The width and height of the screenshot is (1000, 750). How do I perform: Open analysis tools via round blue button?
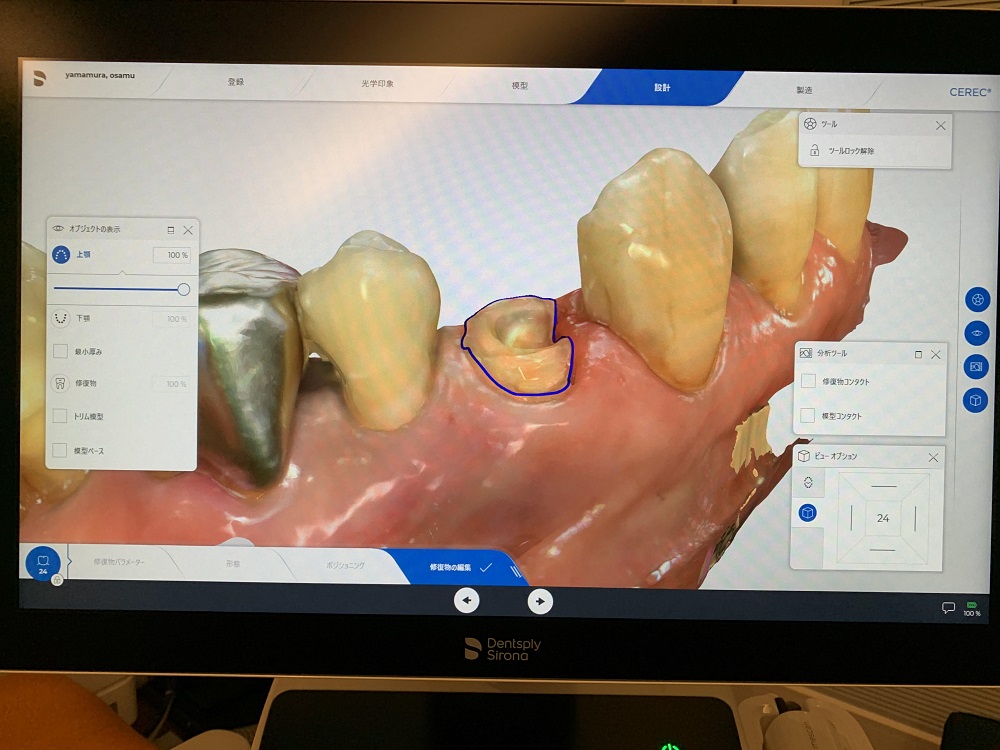click(x=976, y=367)
